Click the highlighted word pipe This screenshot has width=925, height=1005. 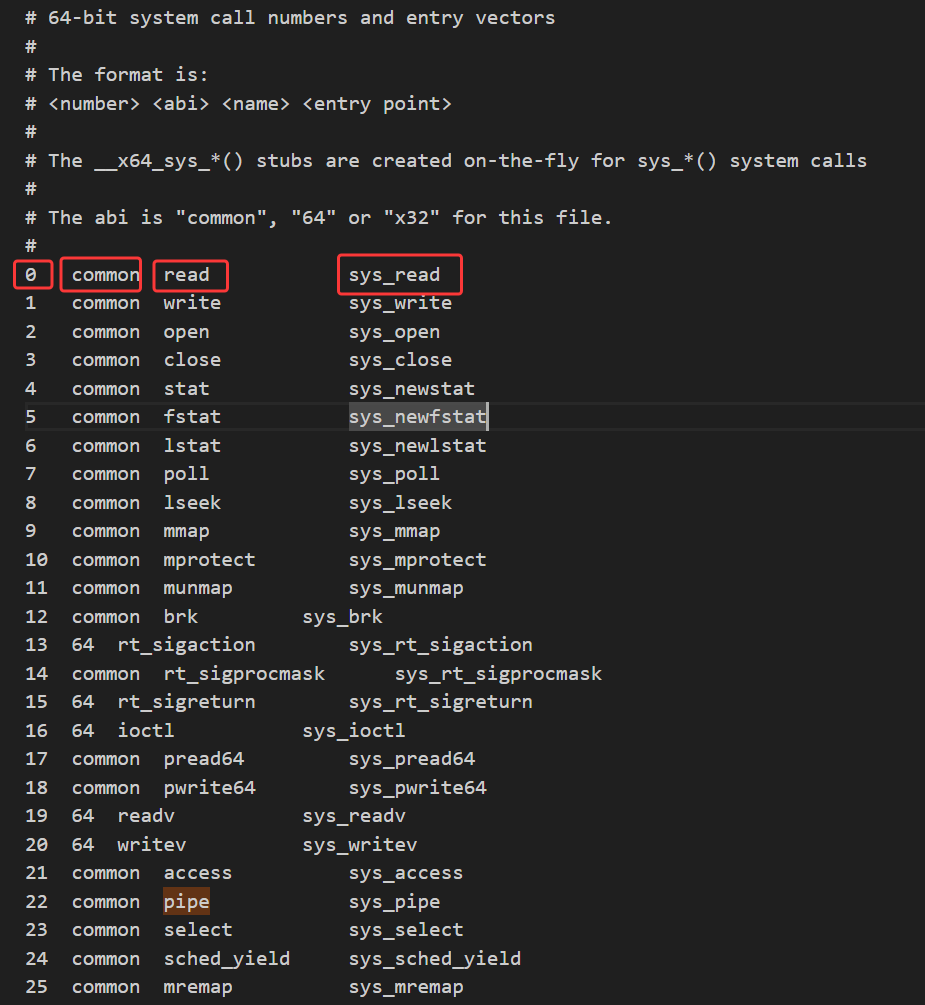pyautogui.click(x=187, y=902)
